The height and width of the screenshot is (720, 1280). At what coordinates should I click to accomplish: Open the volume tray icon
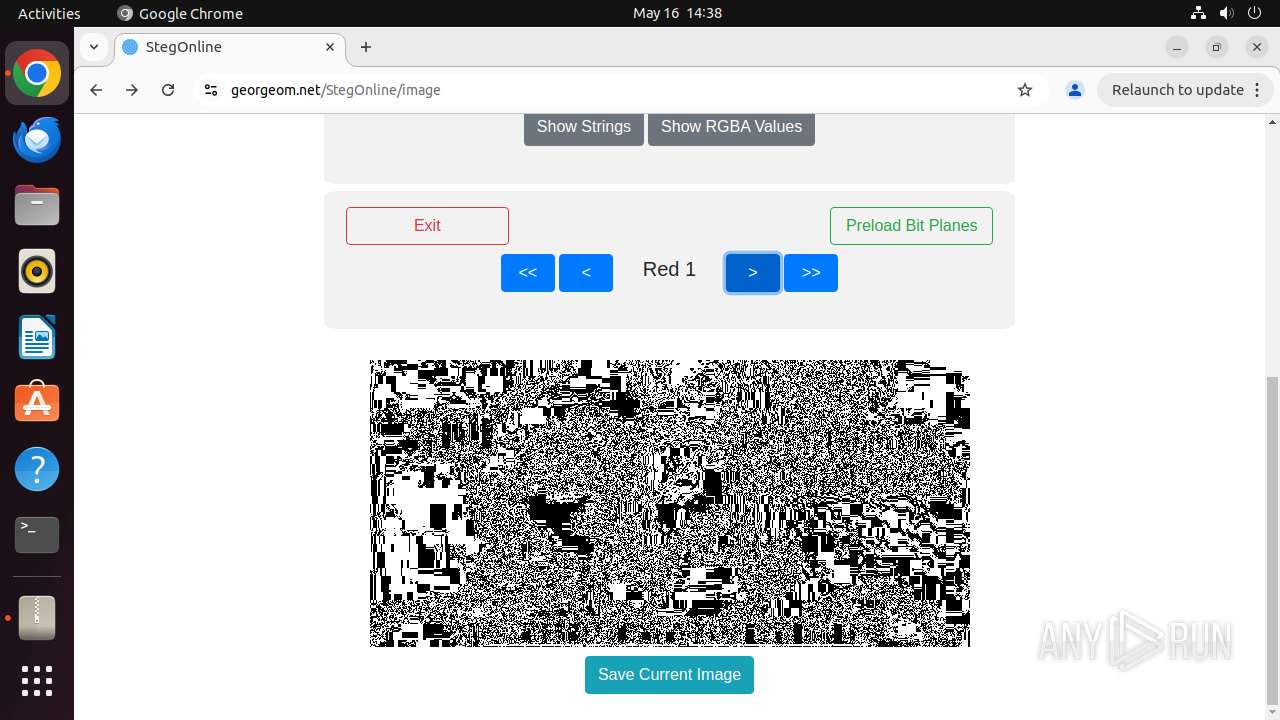[x=1227, y=13]
